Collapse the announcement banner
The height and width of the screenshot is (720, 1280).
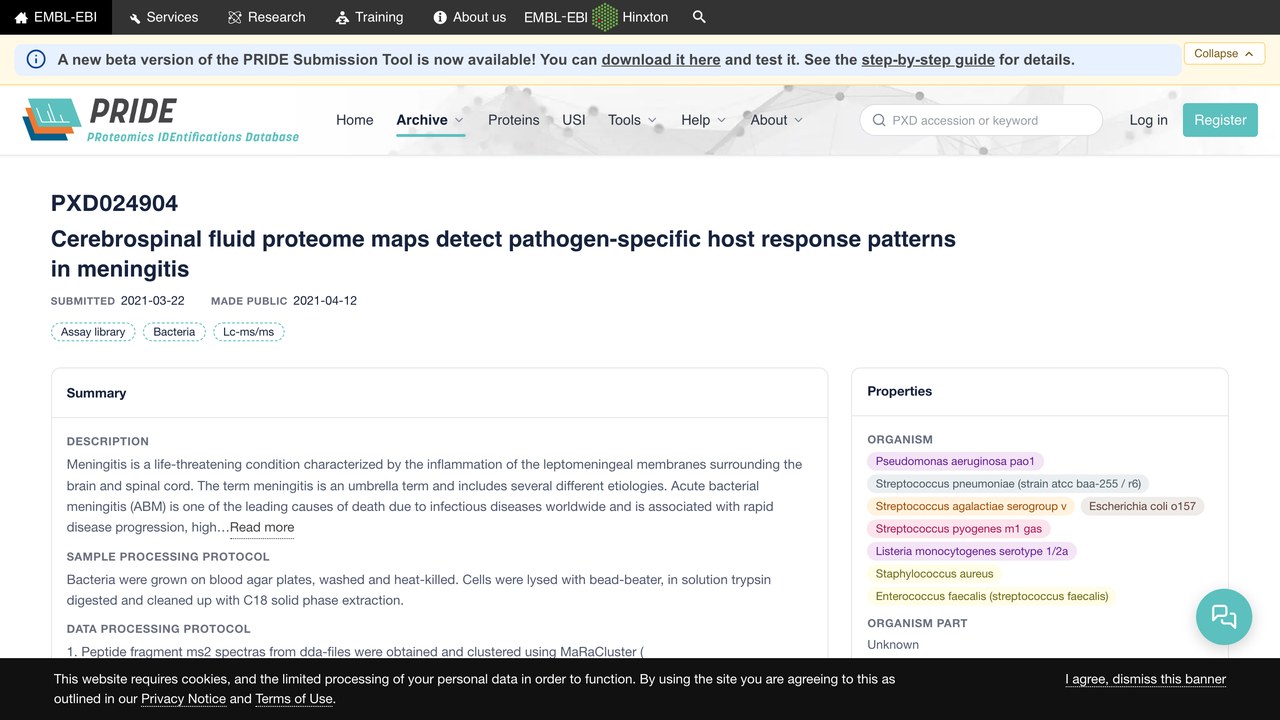coord(1224,53)
